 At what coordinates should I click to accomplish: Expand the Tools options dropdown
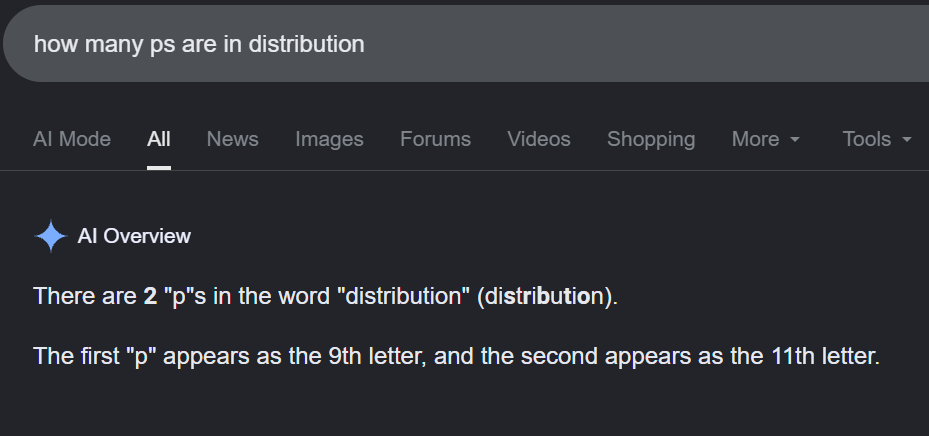[877, 139]
